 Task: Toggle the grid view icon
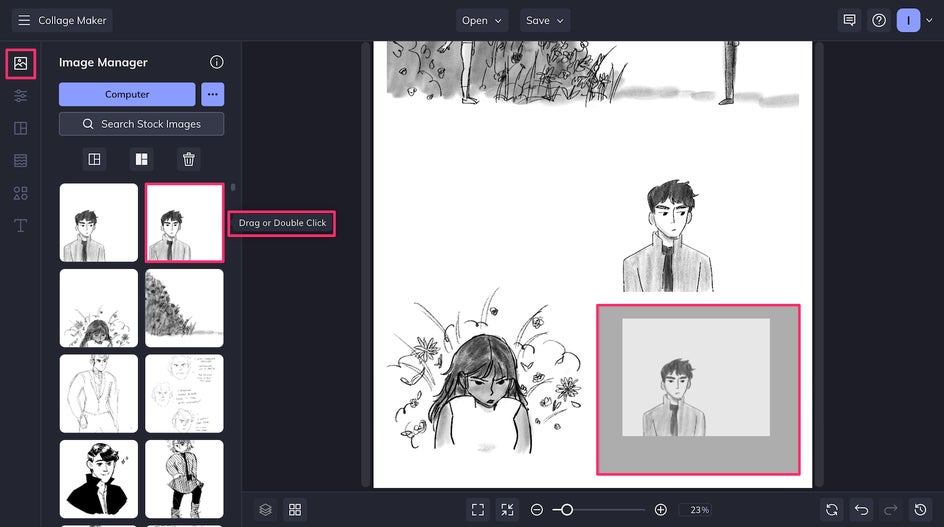[x=295, y=510]
